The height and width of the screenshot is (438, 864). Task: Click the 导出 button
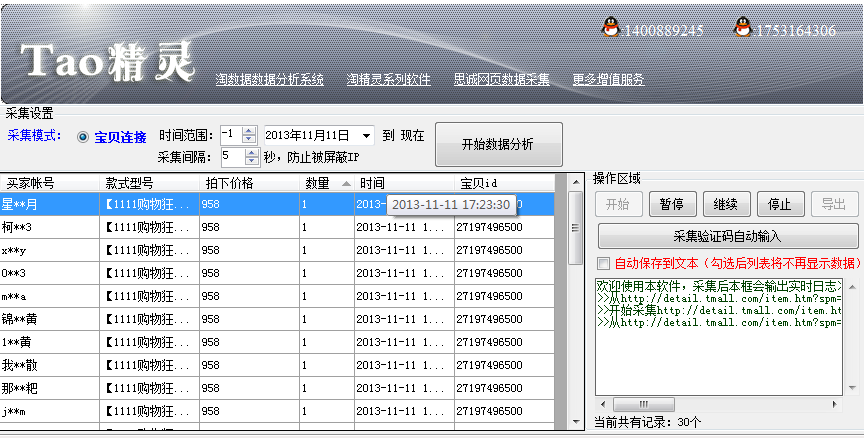834,204
